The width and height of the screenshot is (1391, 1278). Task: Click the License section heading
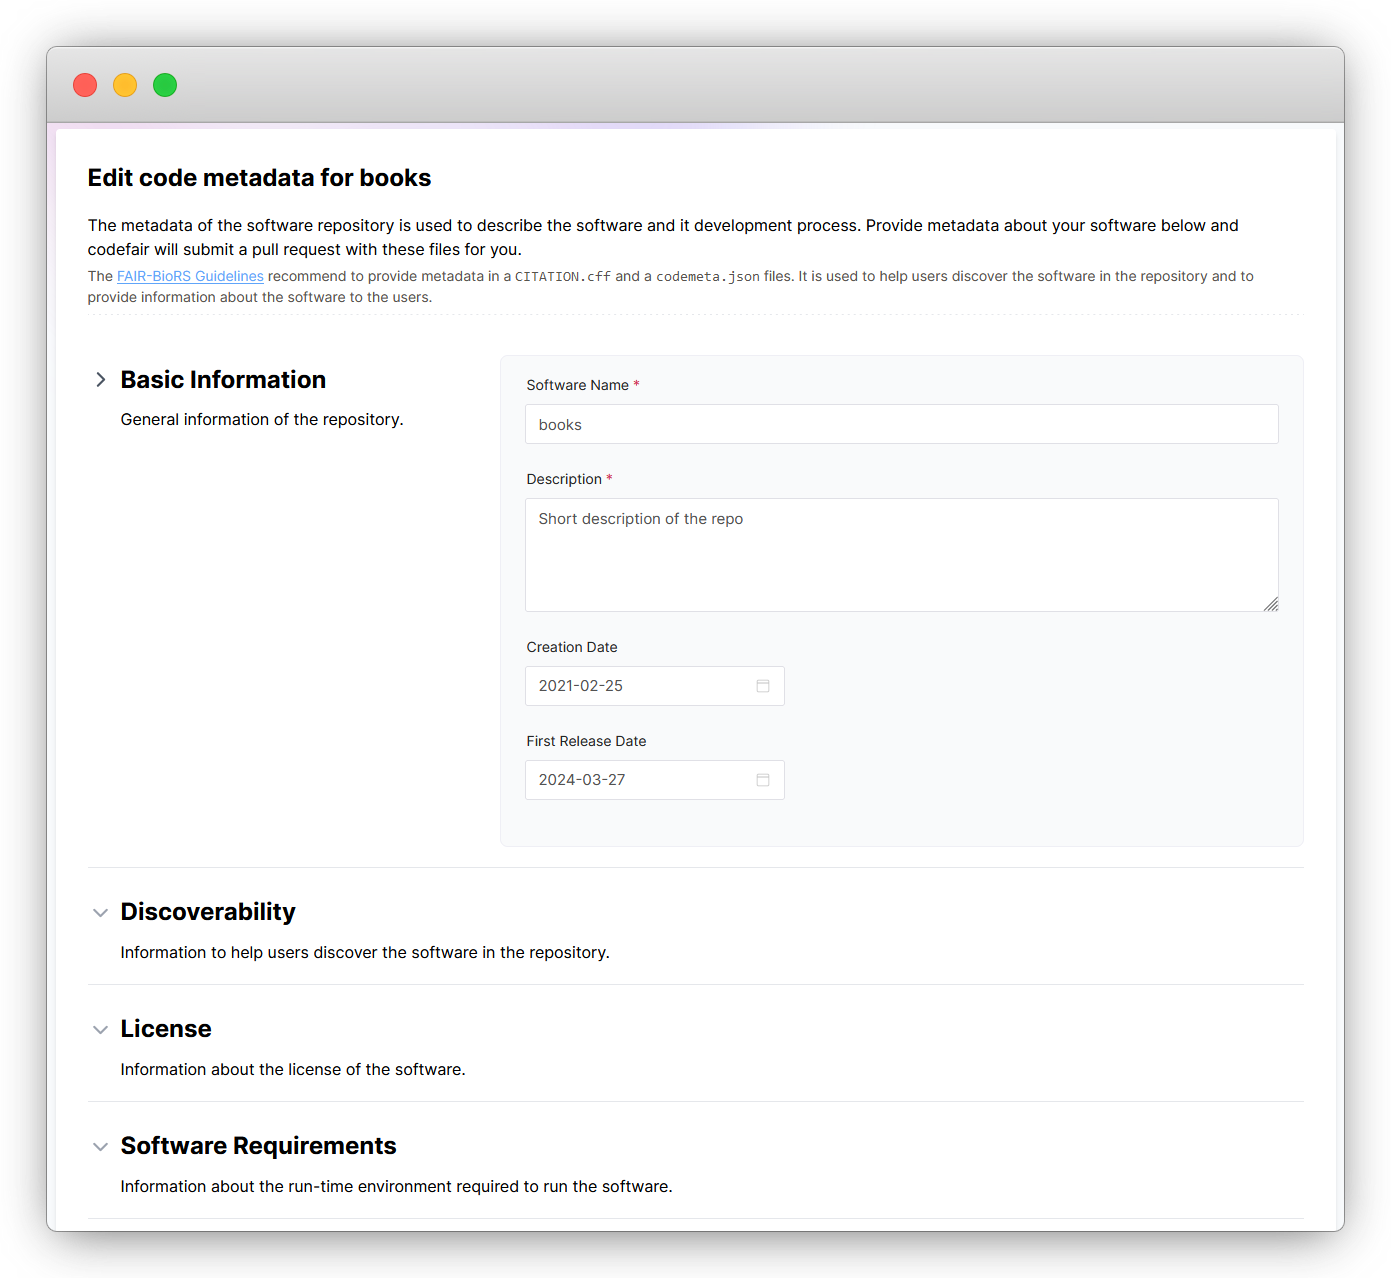point(166,1029)
